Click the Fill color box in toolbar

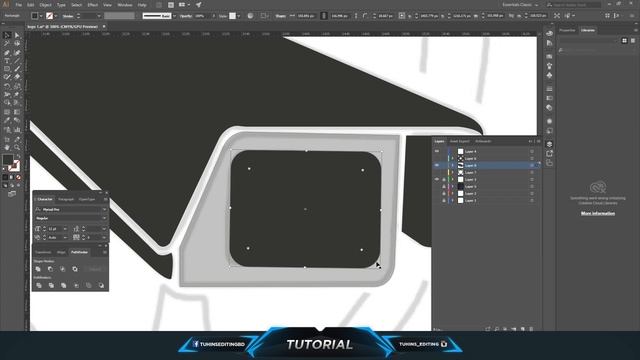pos(7,160)
